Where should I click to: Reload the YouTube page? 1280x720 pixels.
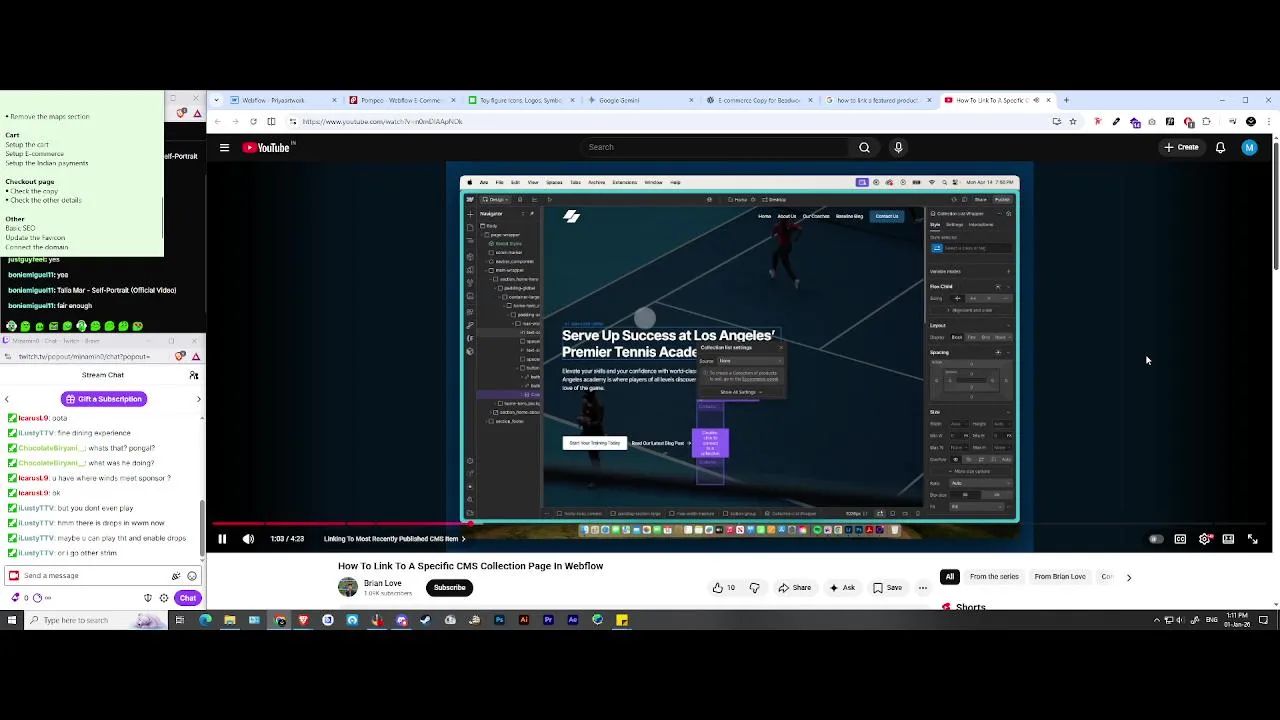point(253,121)
